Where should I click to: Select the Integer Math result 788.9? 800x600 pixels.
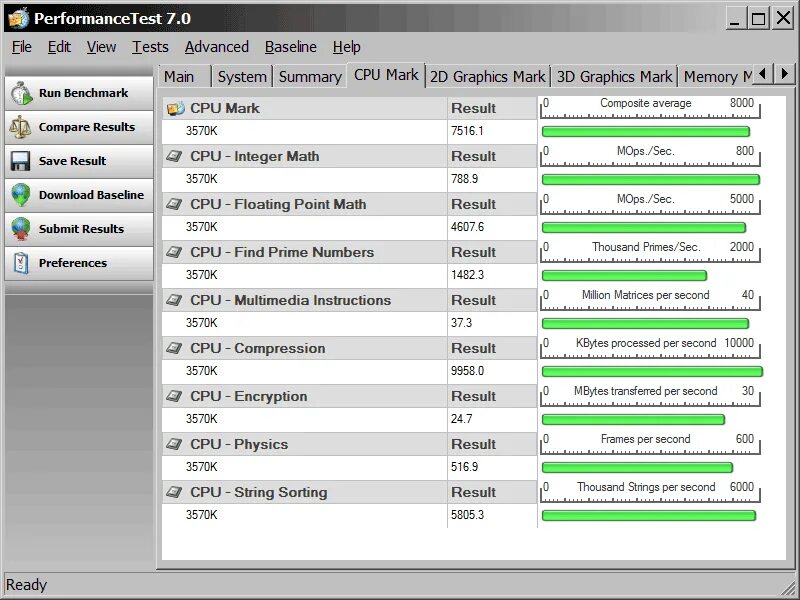click(x=464, y=179)
